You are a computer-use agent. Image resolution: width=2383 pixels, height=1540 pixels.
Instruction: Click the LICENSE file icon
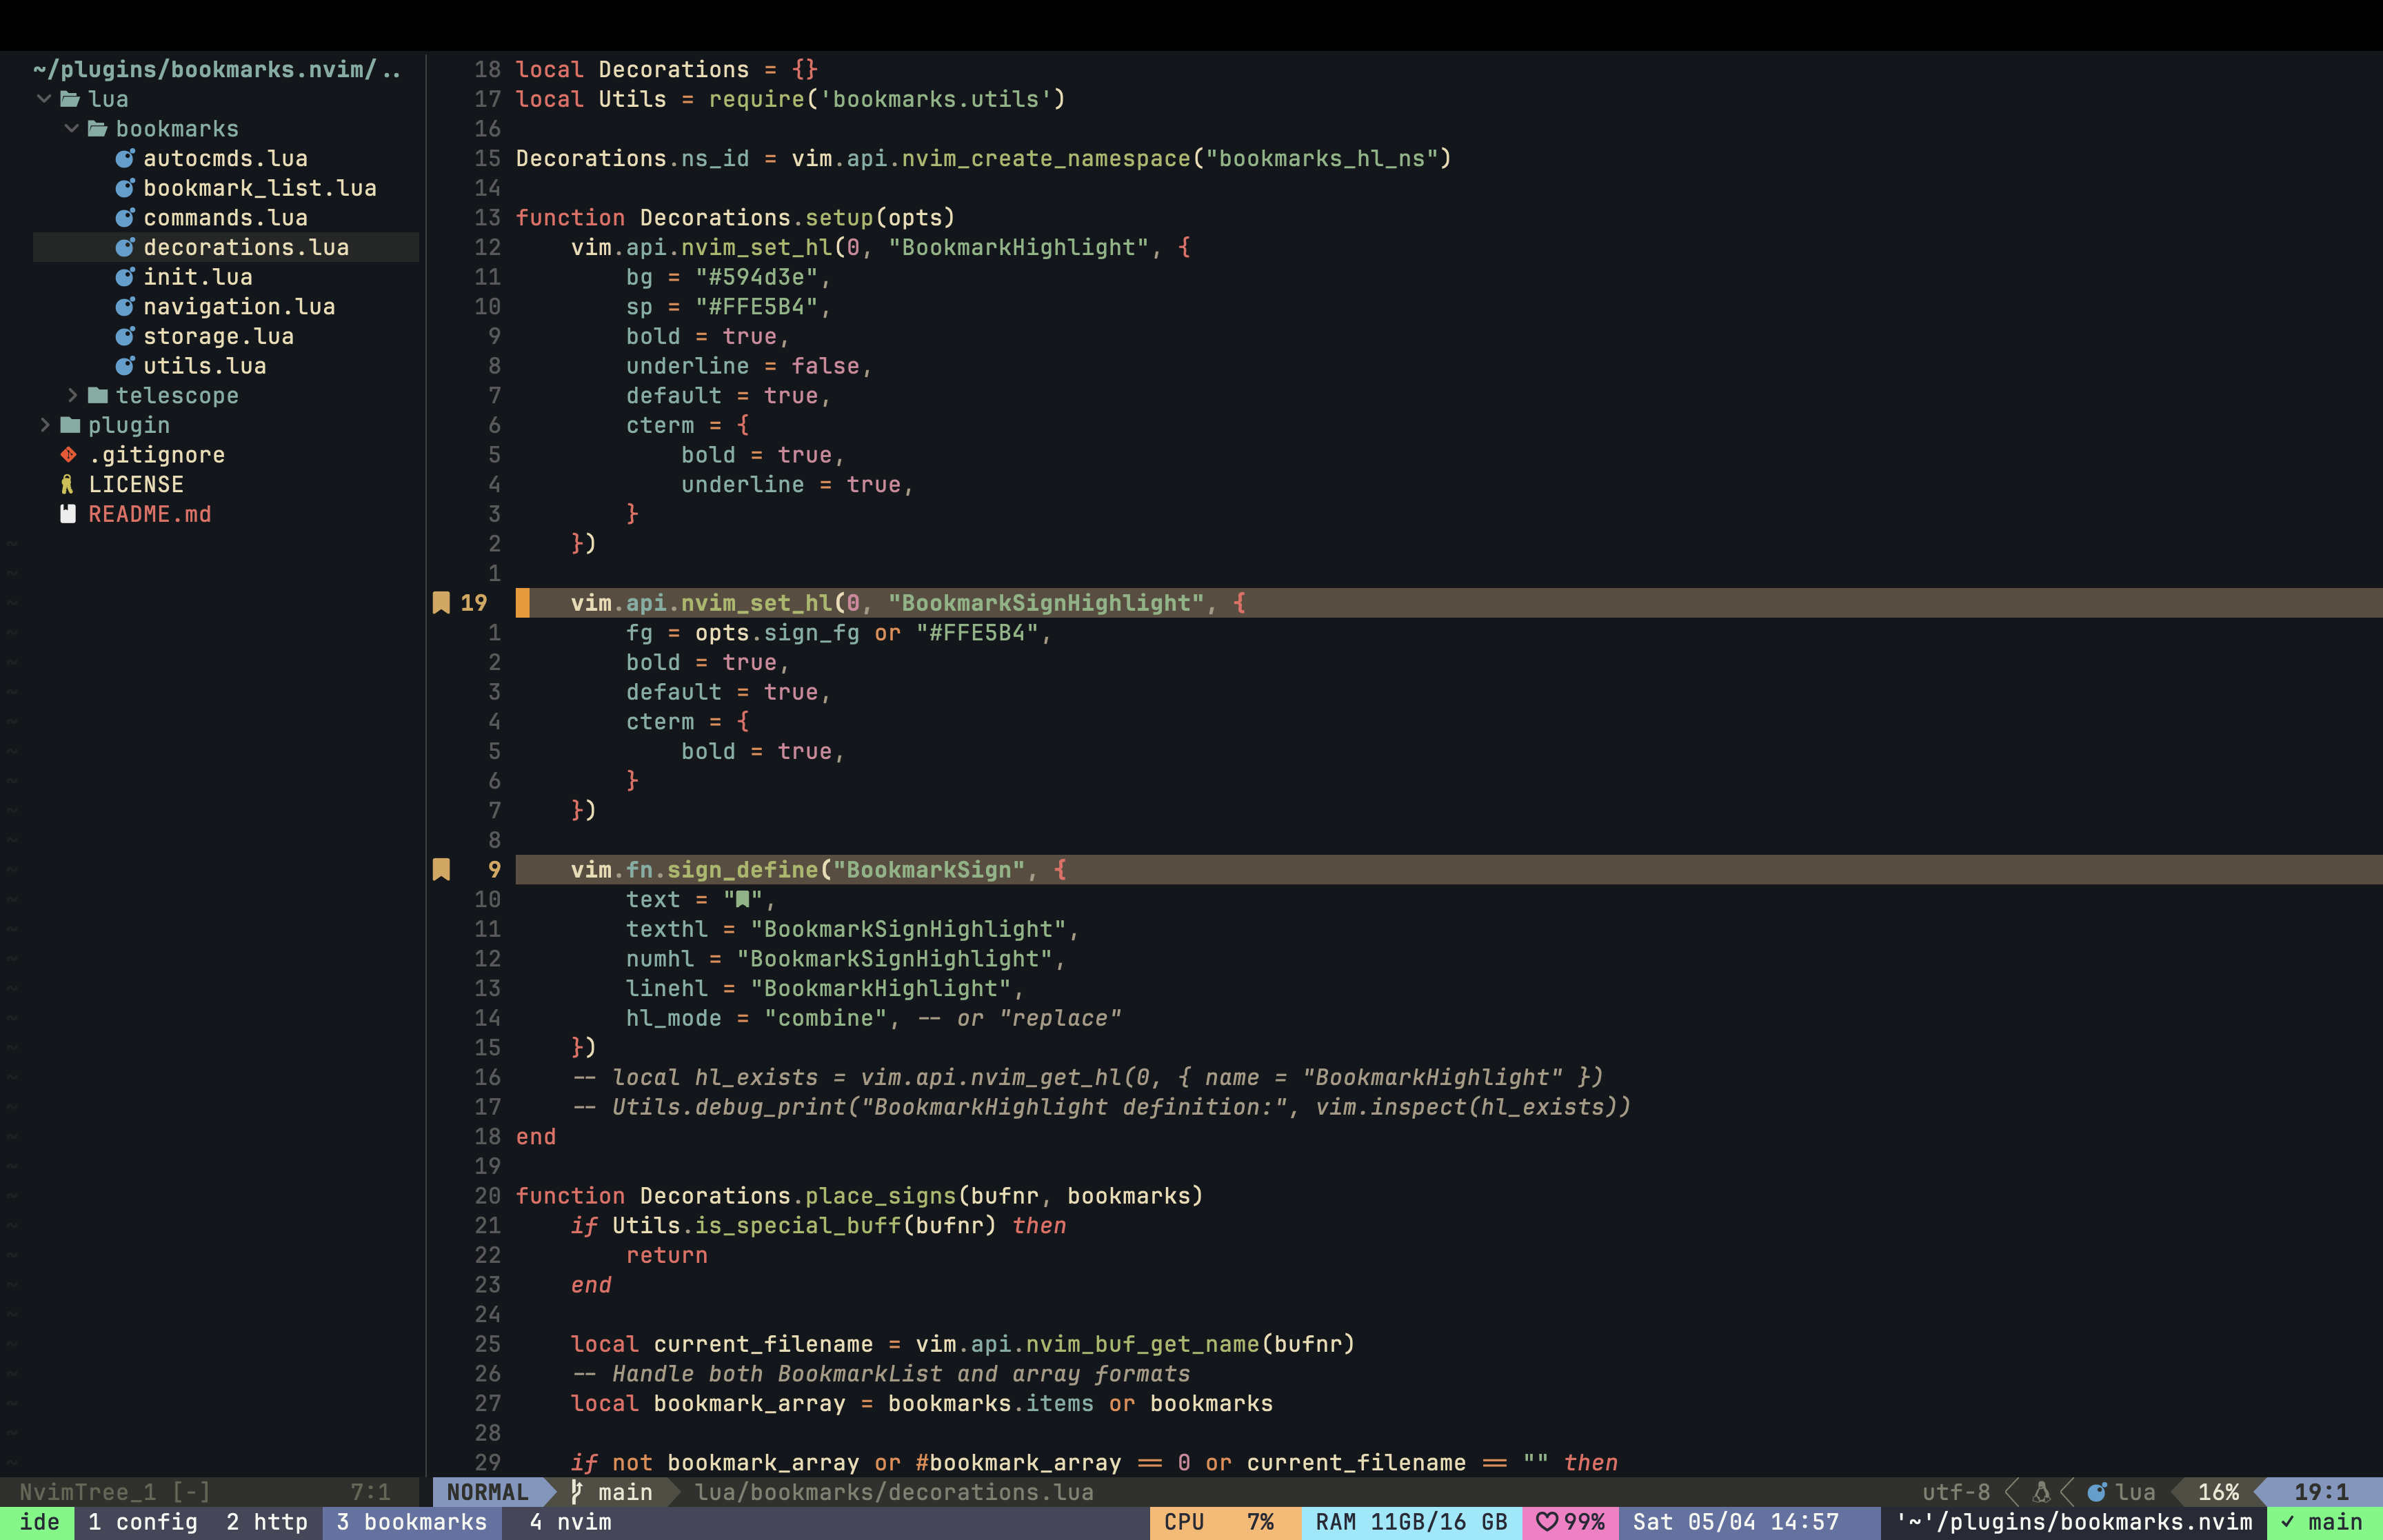tap(67, 485)
